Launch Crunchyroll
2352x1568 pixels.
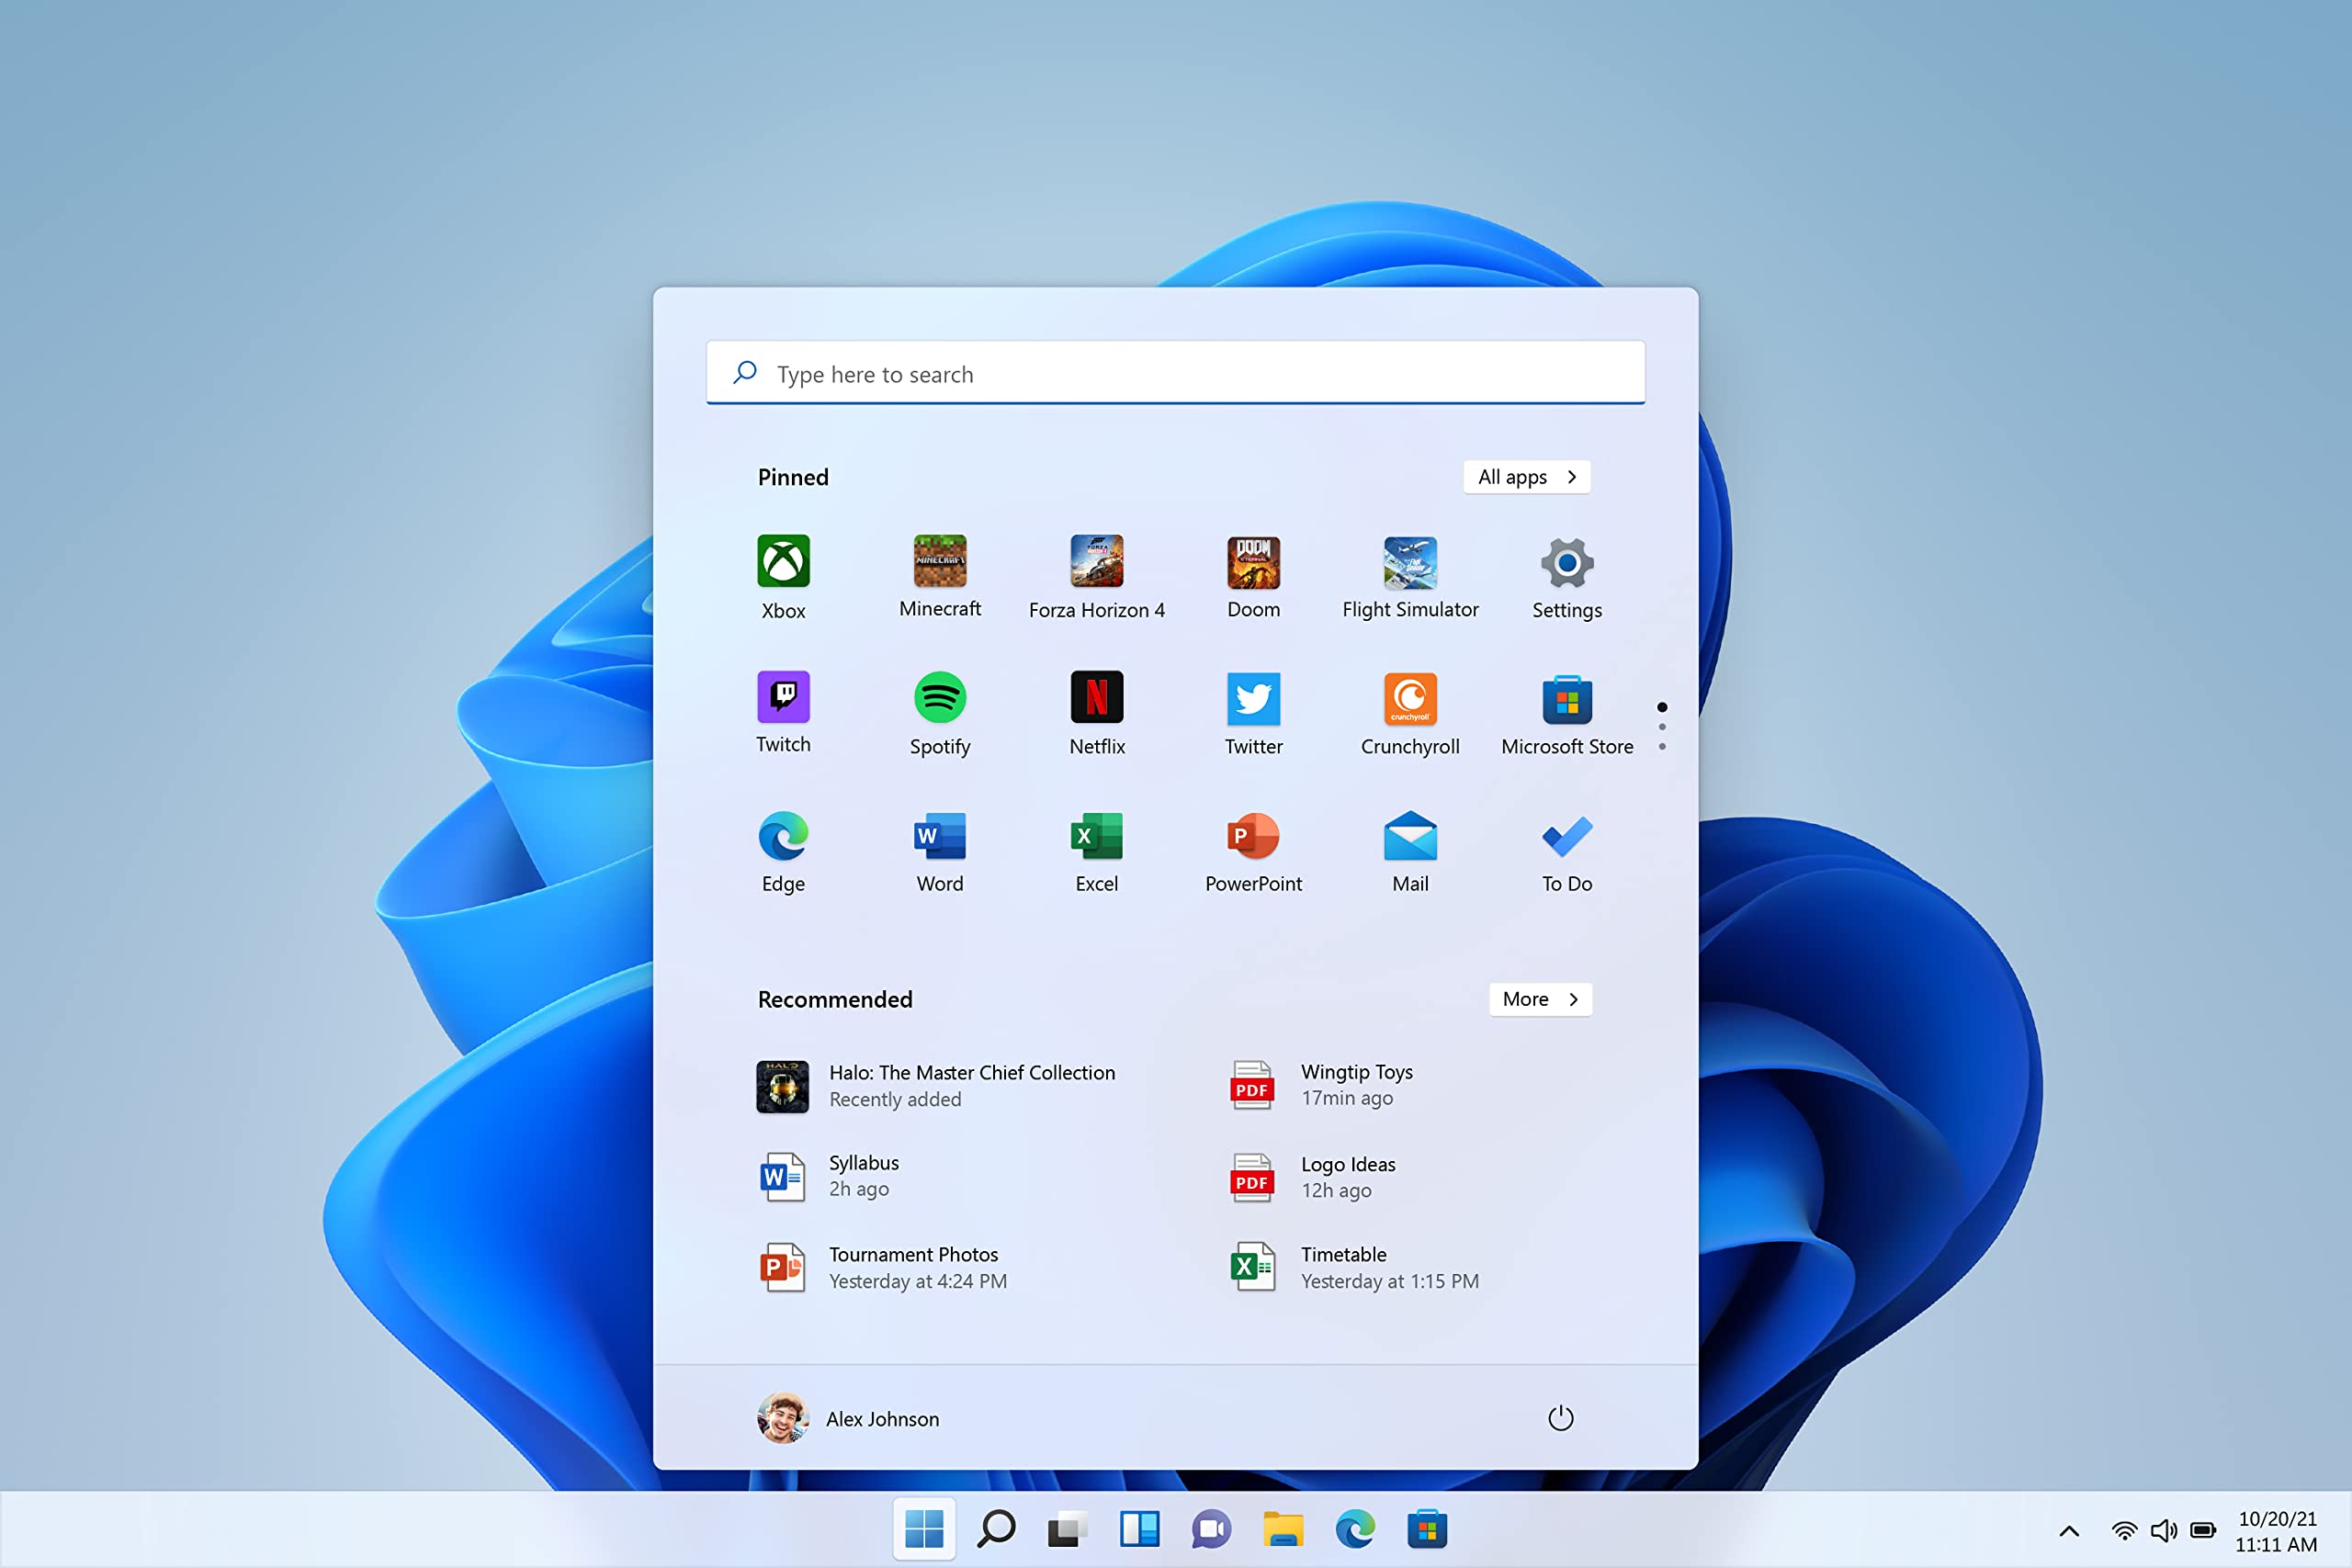click(x=1410, y=700)
